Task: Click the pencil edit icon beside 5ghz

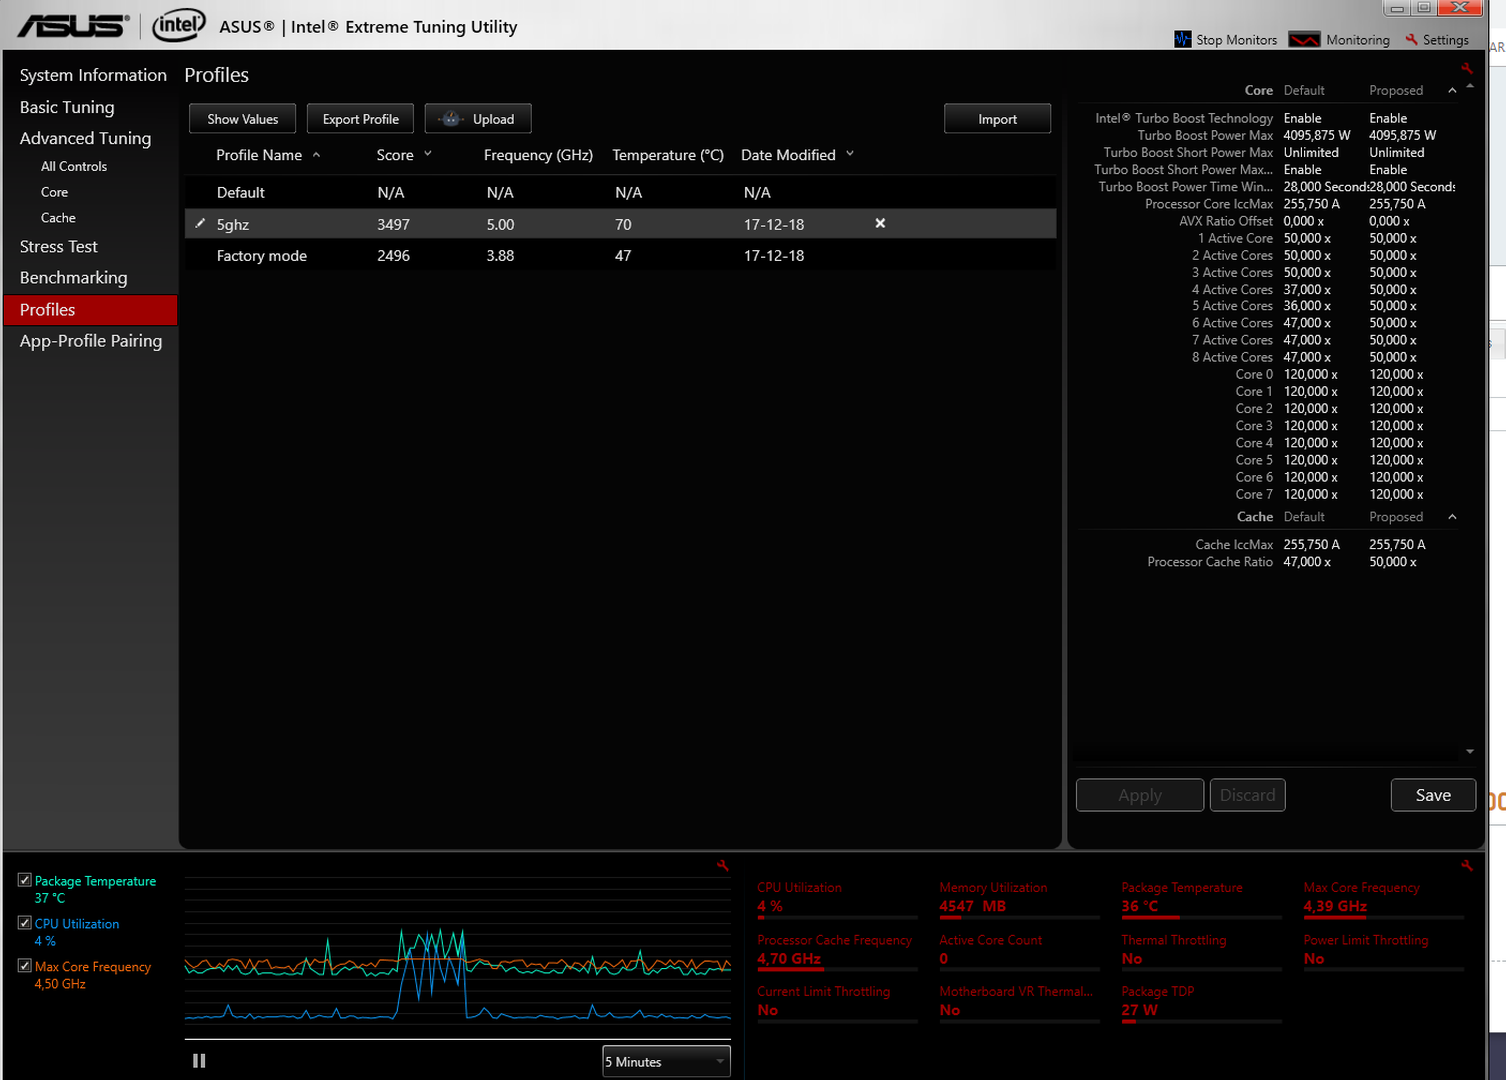Action: pyautogui.click(x=200, y=223)
